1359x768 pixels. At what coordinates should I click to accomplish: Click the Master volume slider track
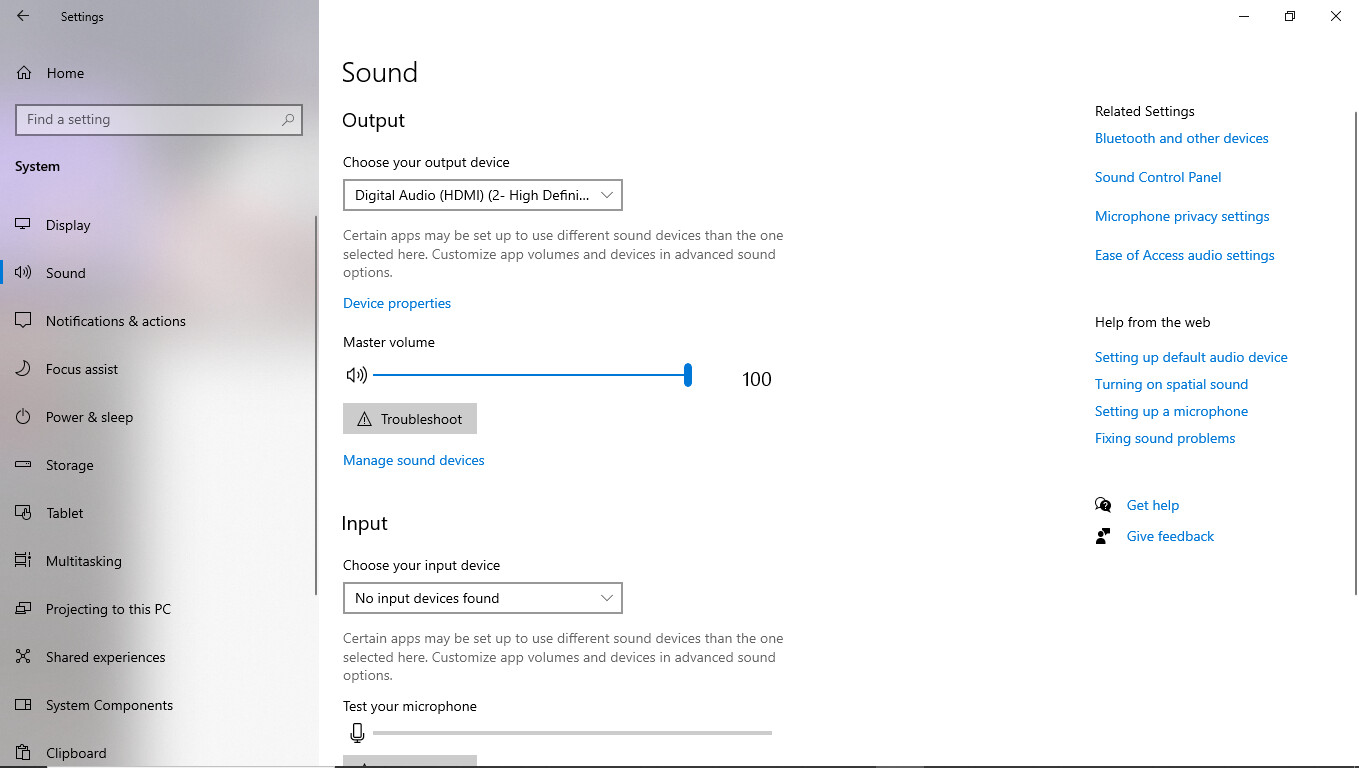(x=530, y=375)
